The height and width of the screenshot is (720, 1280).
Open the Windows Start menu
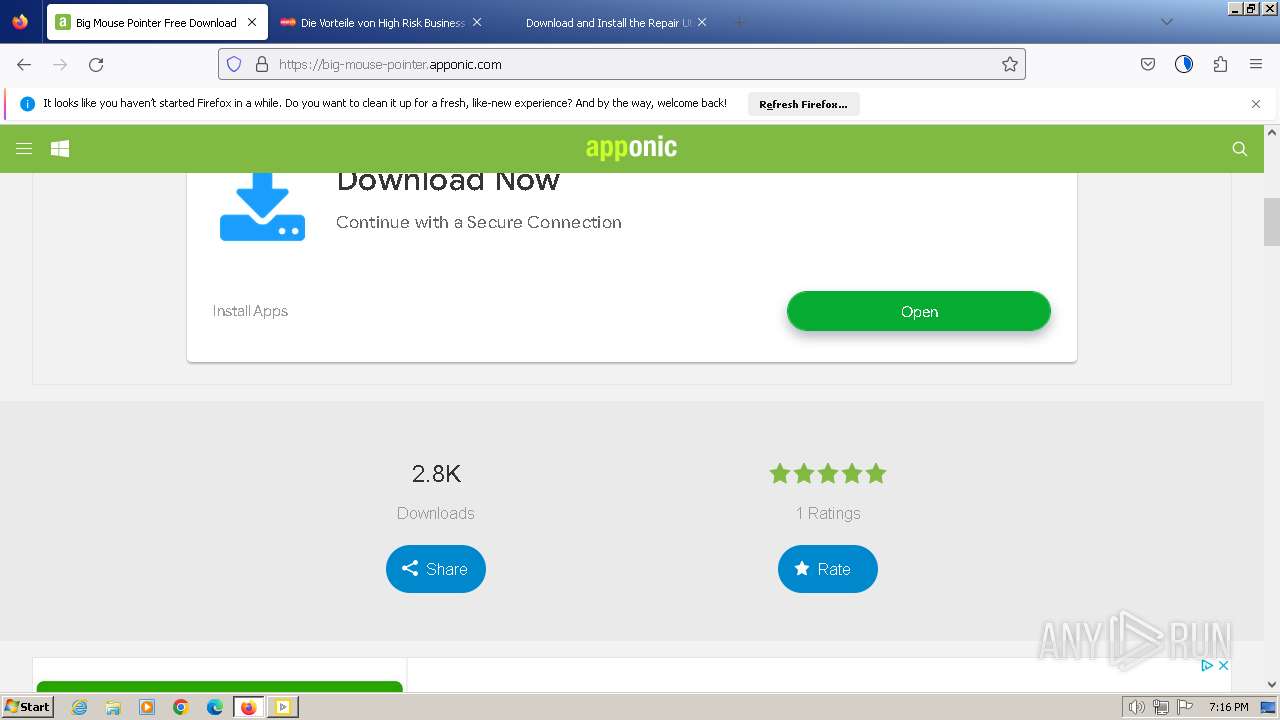28,707
